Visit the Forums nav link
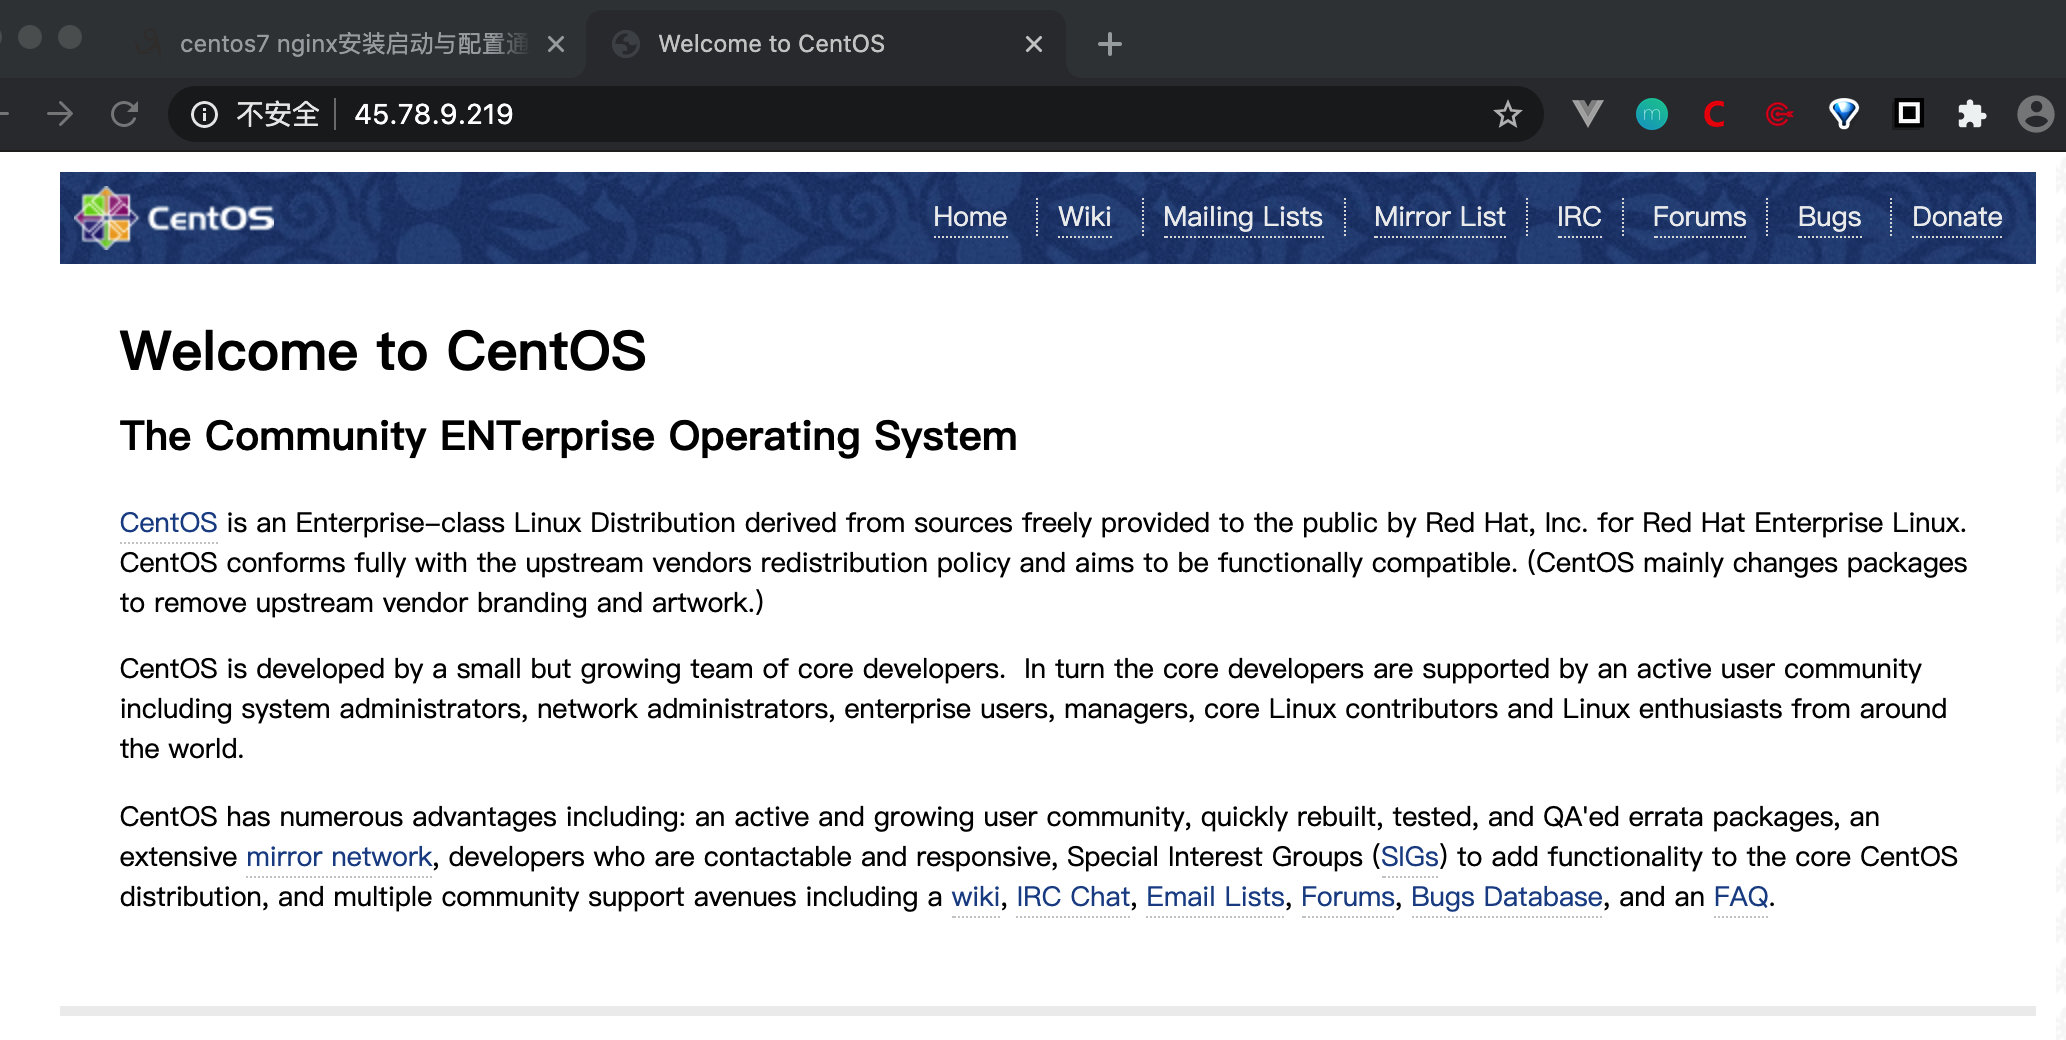This screenshot has width=2066, height=1040. pos(1699,217)
